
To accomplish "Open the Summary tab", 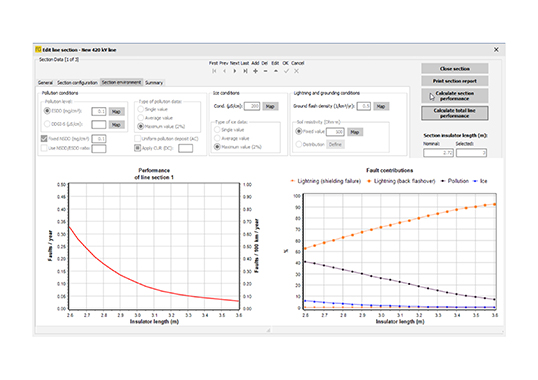I will tap(154, 83).
